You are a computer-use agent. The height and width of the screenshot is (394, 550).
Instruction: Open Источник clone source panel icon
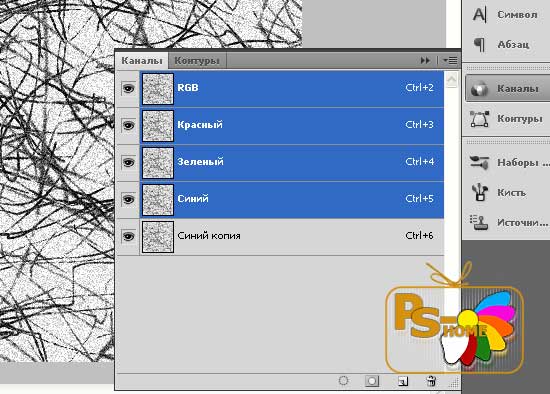(479, 222)
